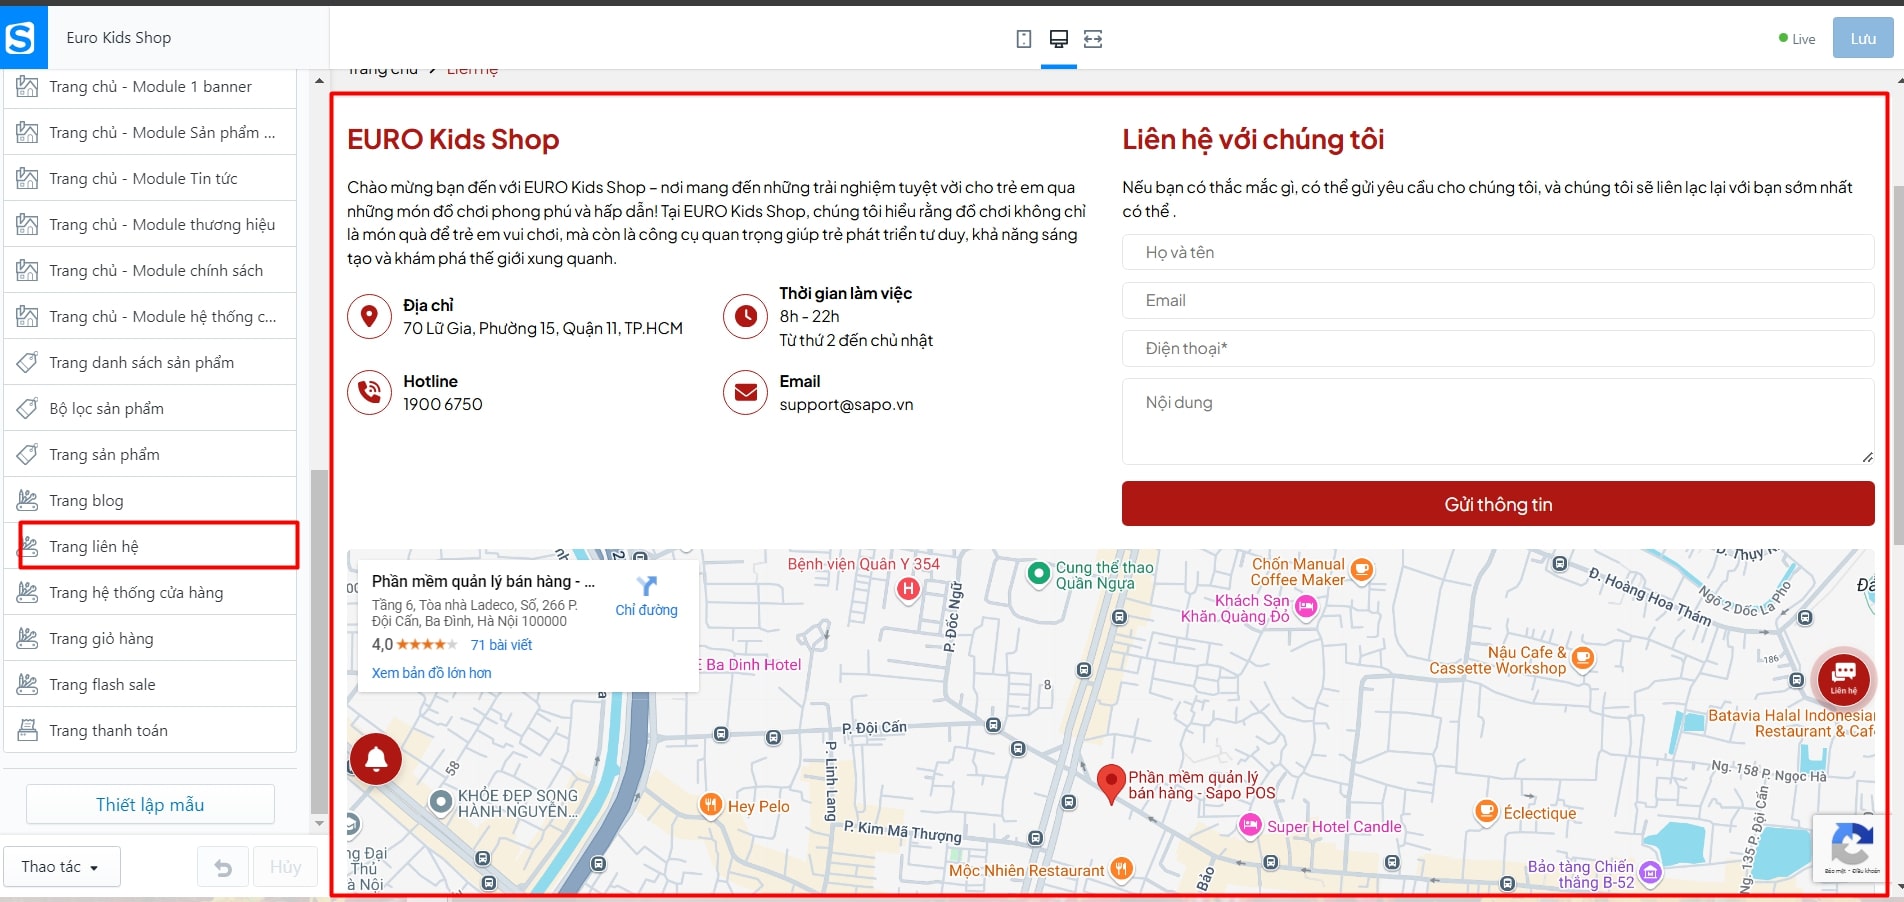Click the Thiết lập mẫu button
1904x902 pixels.
coord(150,804)
